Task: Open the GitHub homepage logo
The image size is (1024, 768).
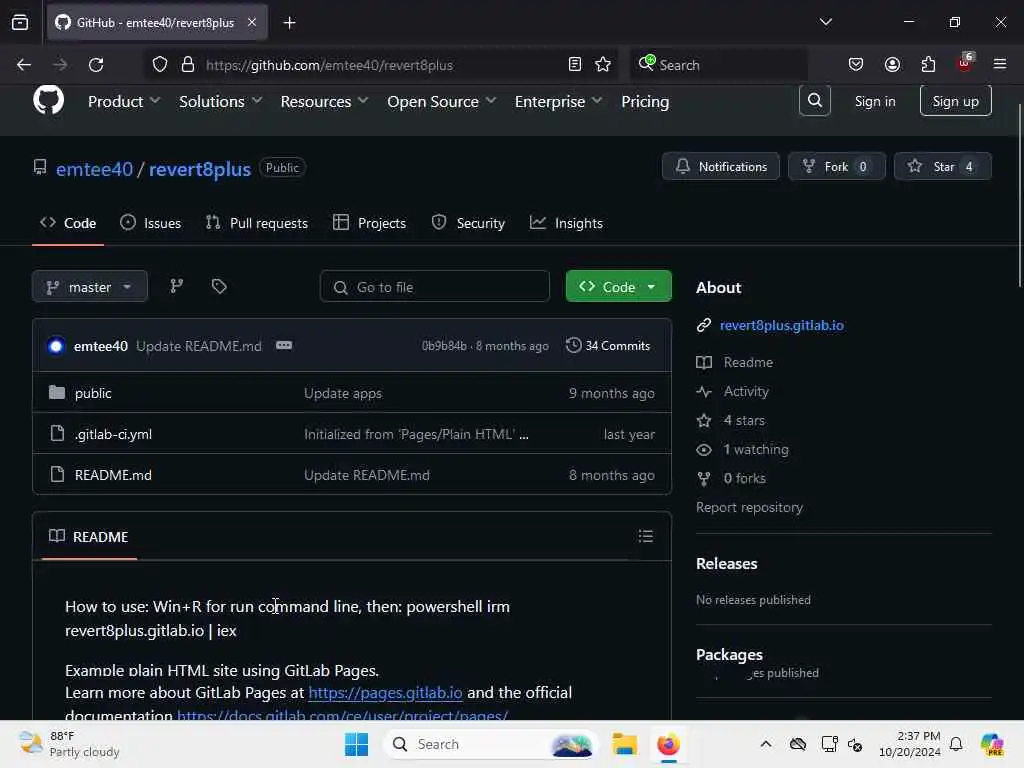Action: click(x=48, y=101)
